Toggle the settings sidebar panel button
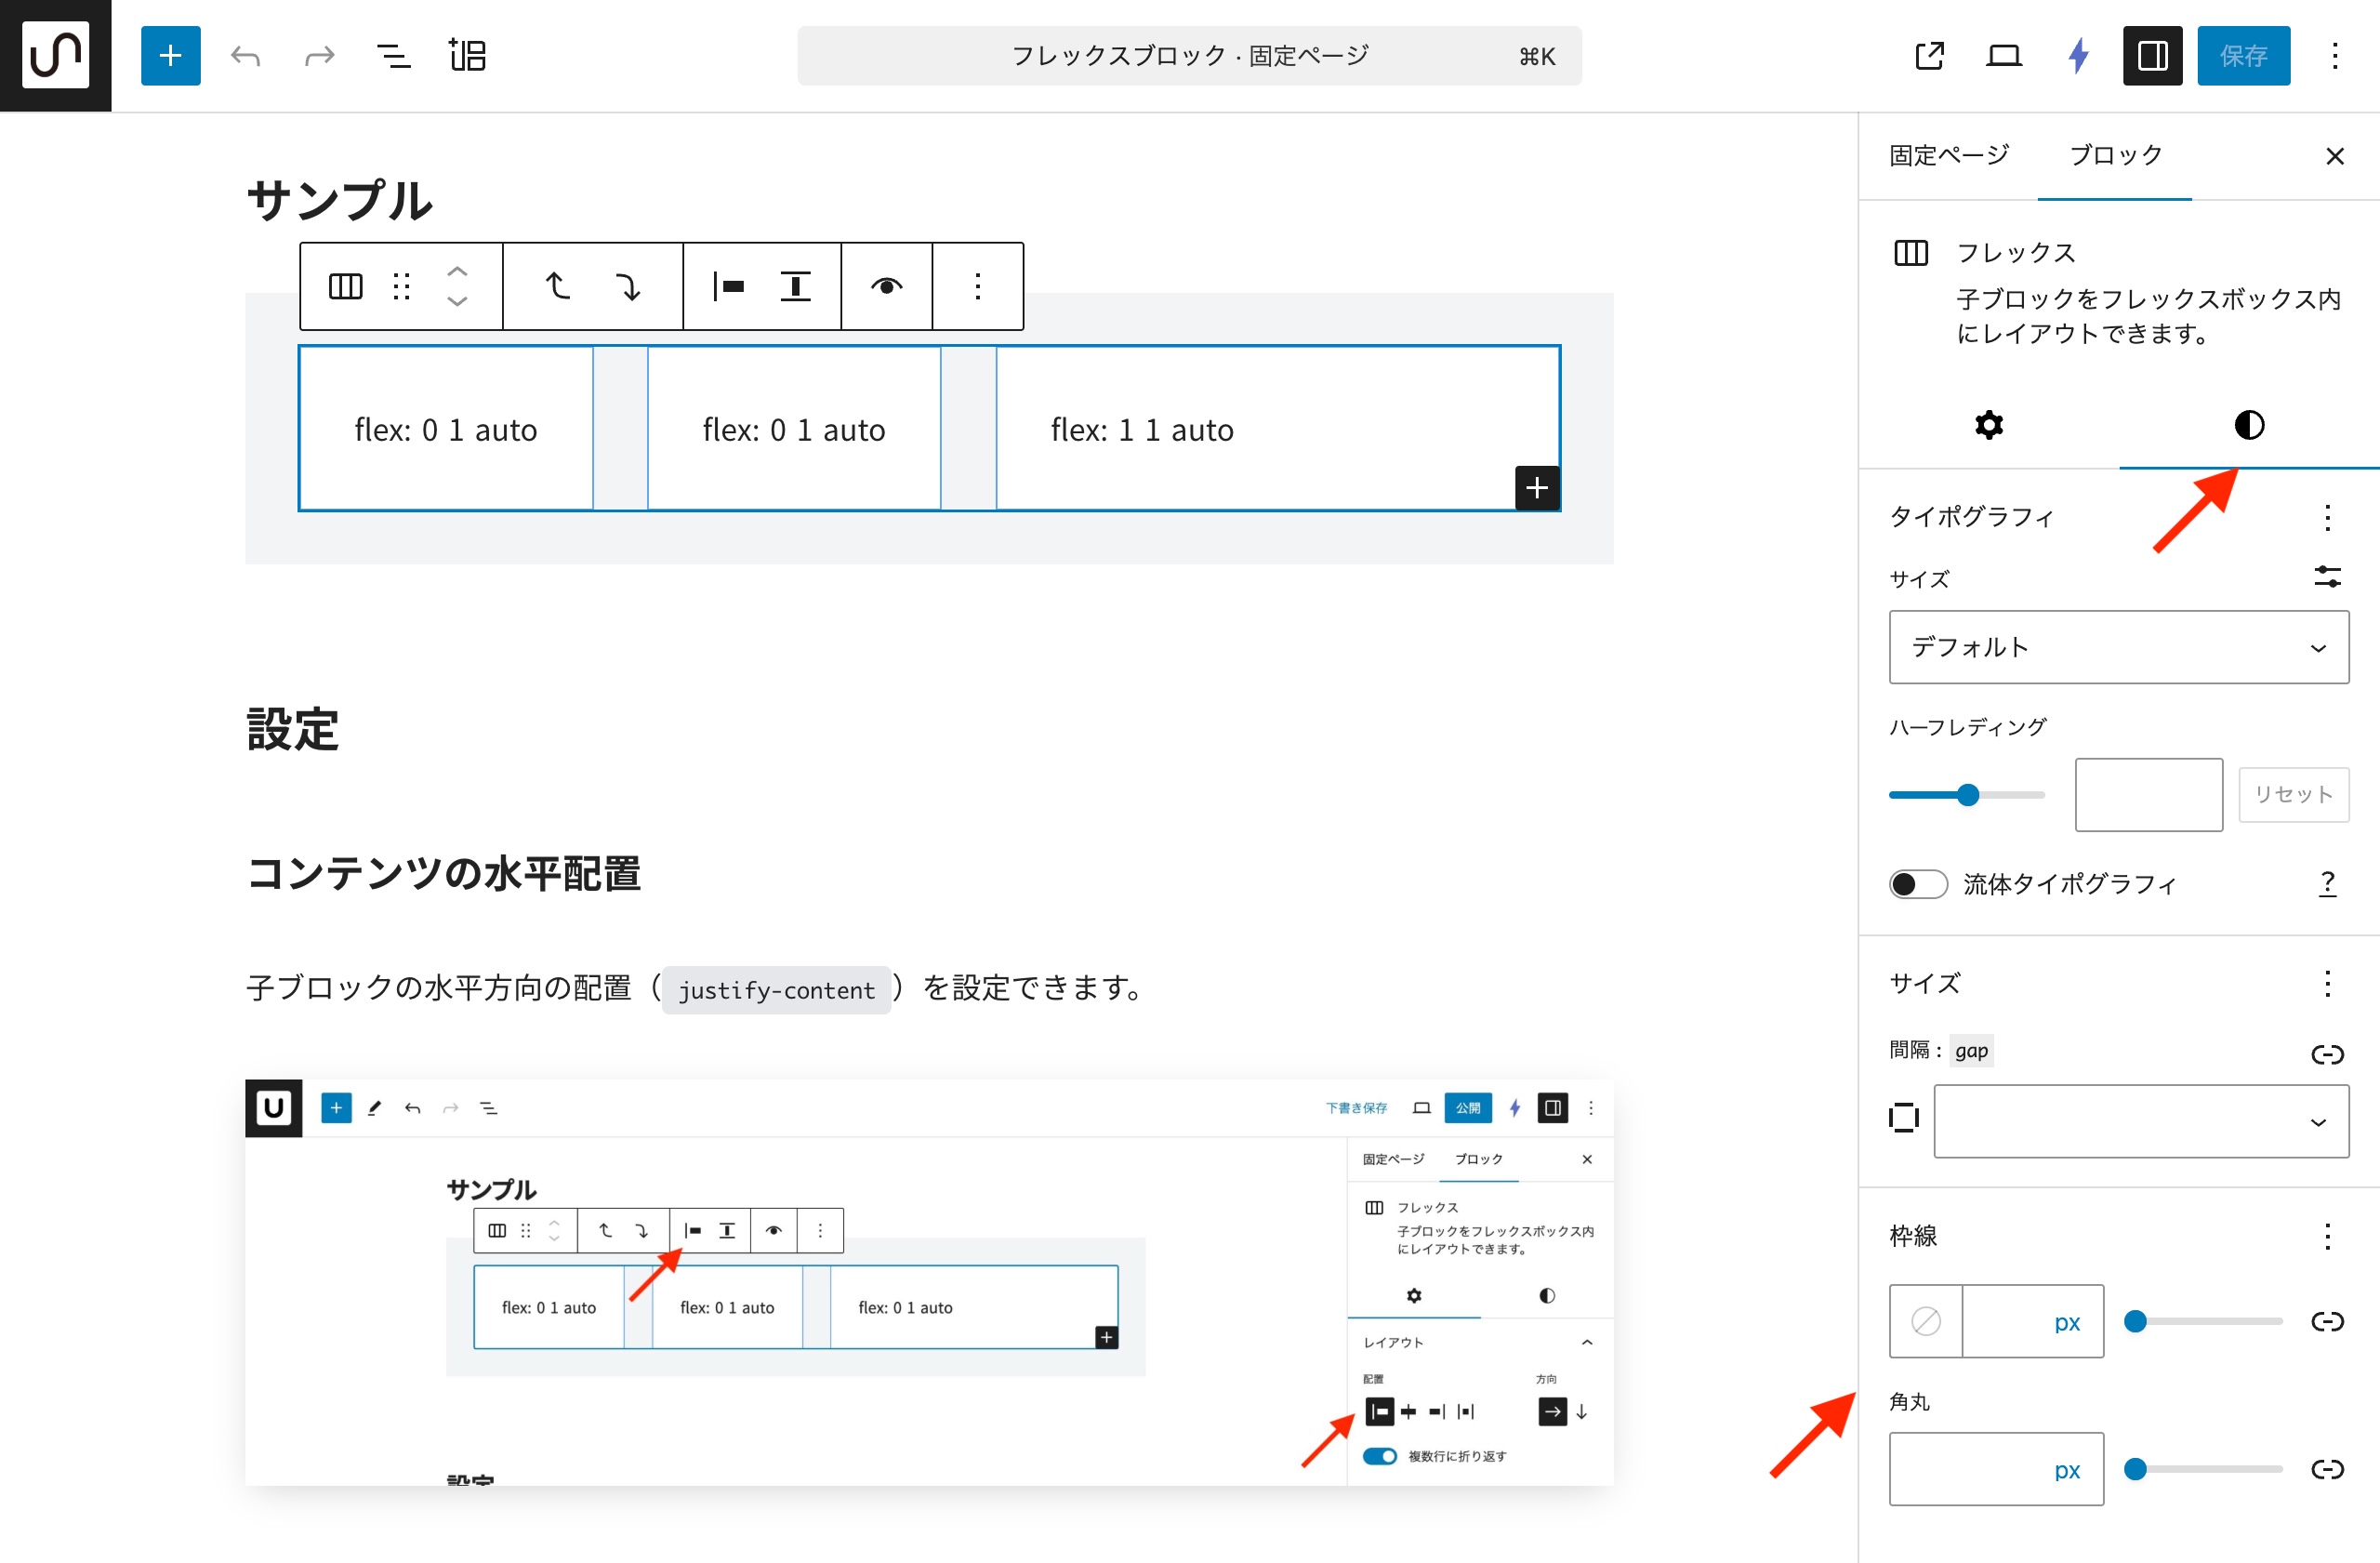 [2152, 56]
